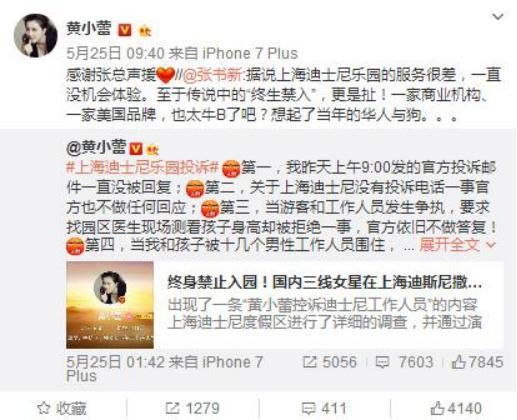Like this post with 4140 thumbs-up

456,408
